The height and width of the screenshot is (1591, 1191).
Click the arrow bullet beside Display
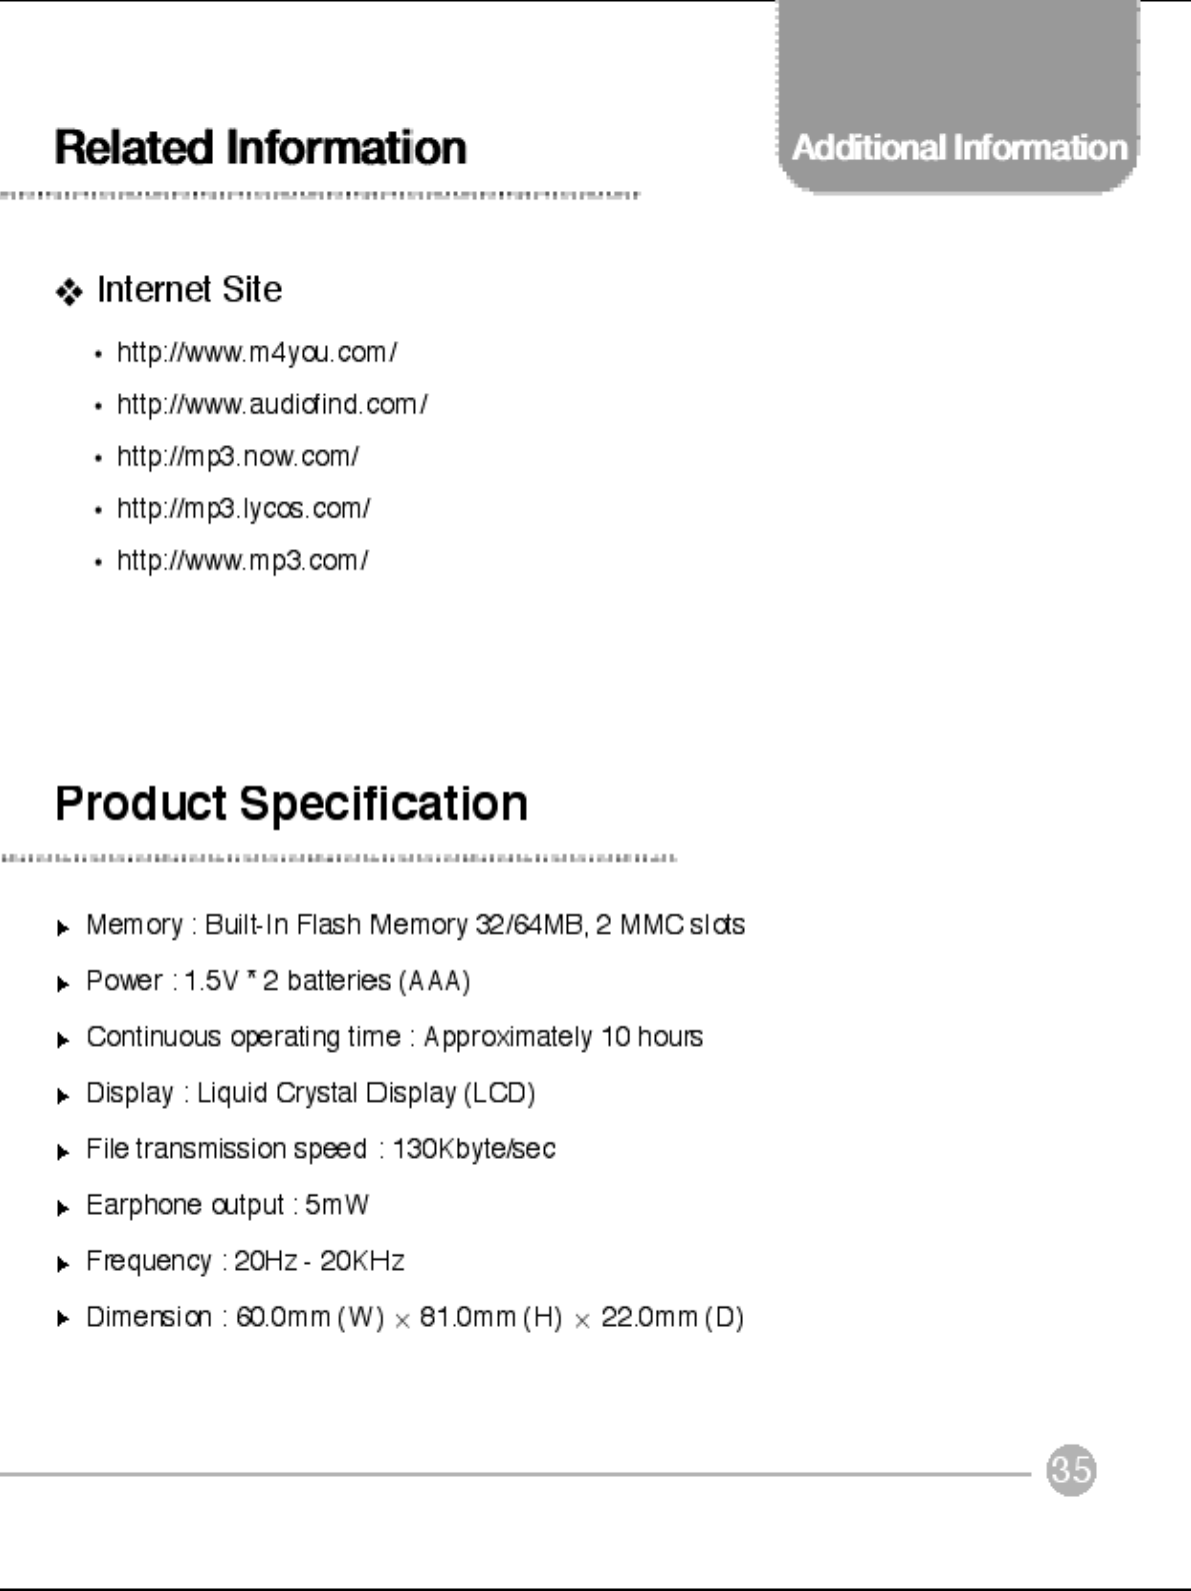coord(63,1096)
